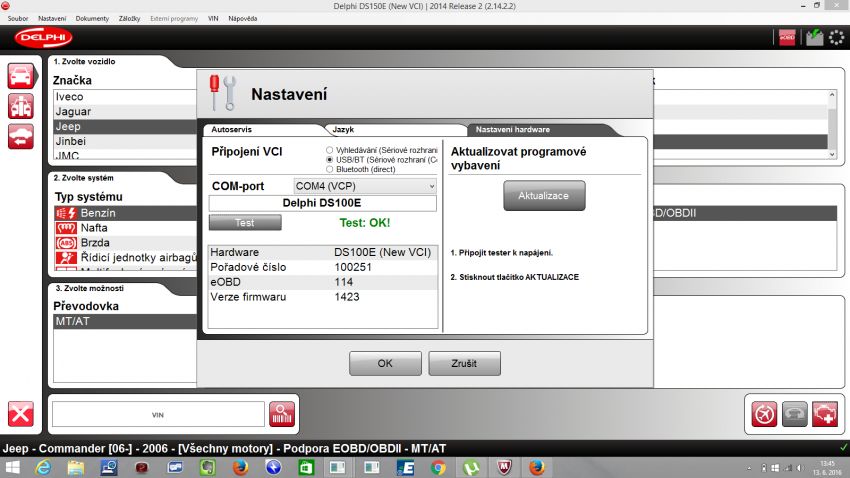Select Bluetooth (direct) radio option
Screen dimensions: 850x478
point(329,170)
